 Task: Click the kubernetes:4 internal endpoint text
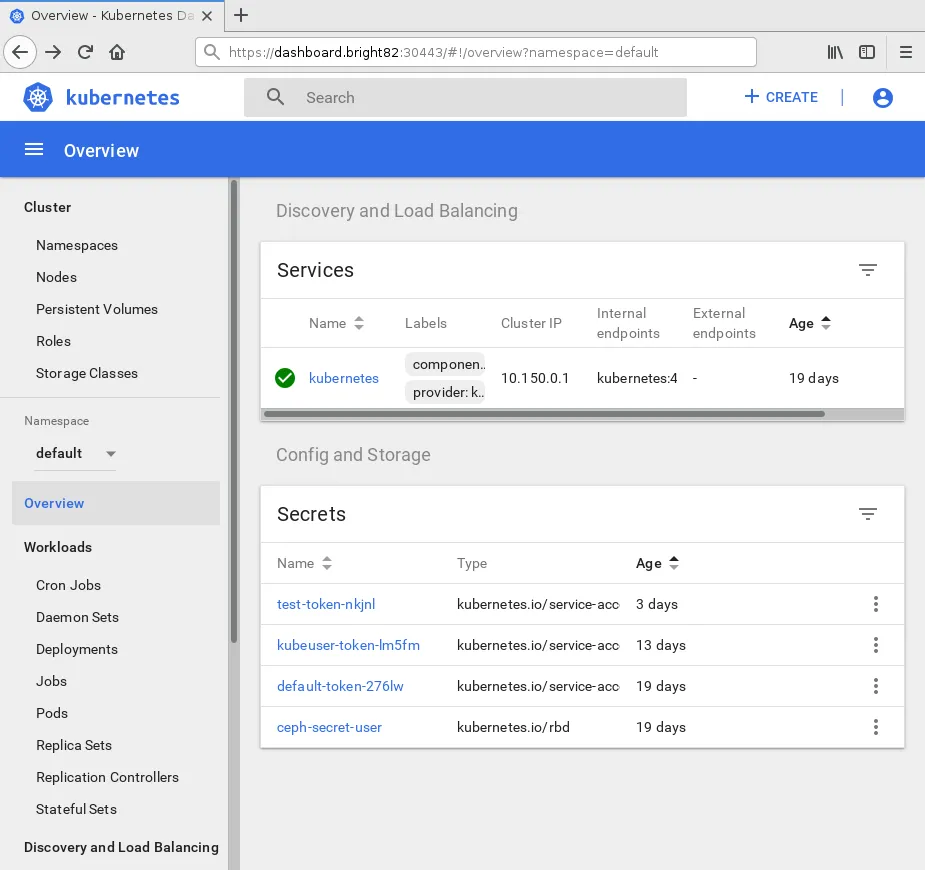tap(637, 378)
